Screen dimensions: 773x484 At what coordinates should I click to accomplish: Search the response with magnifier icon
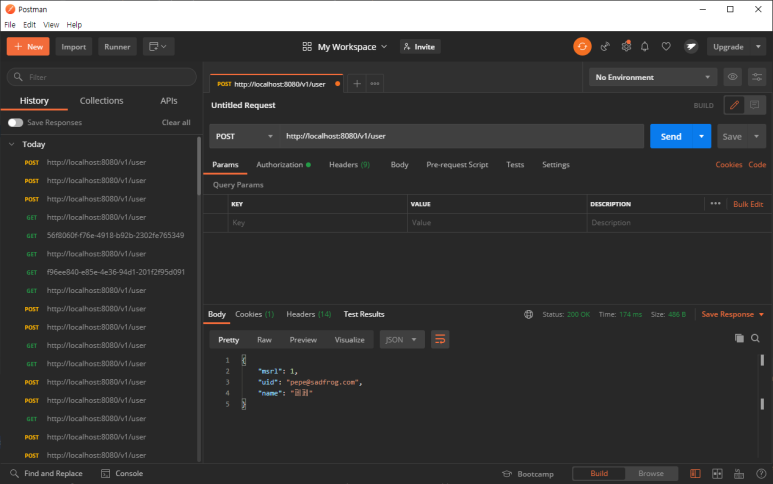tap(755, 338)
